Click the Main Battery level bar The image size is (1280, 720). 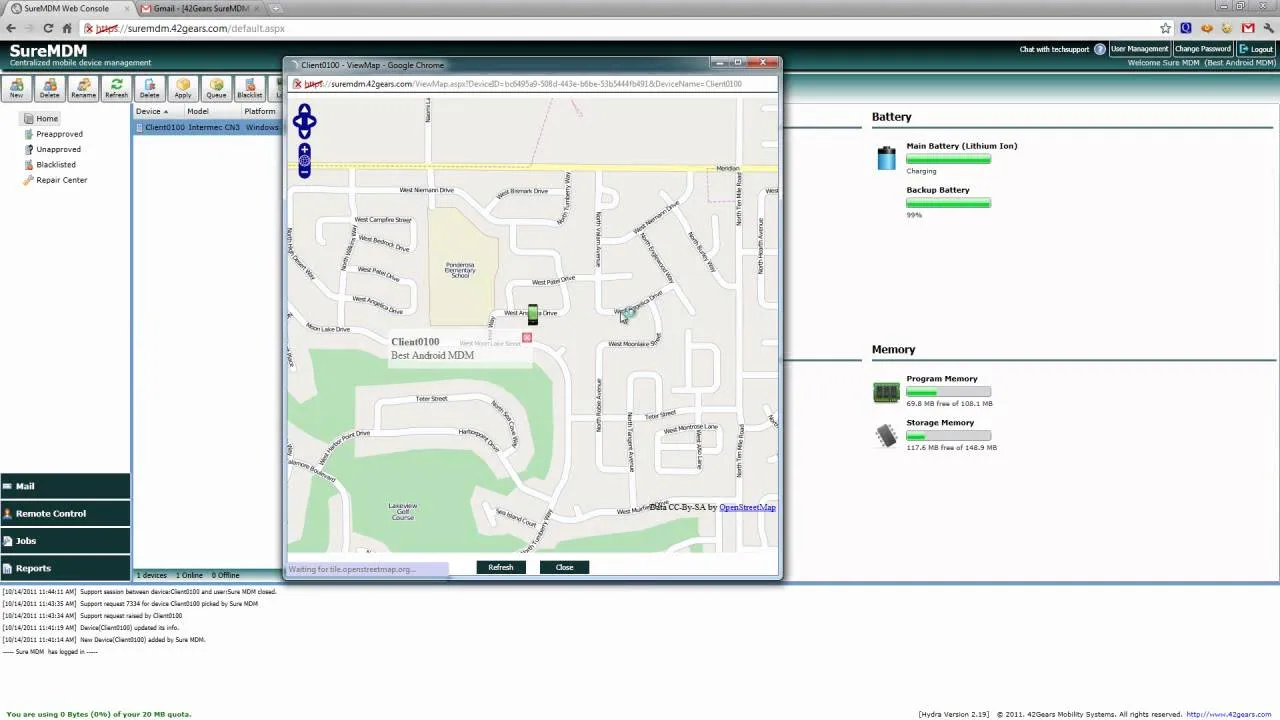point(948,159)
